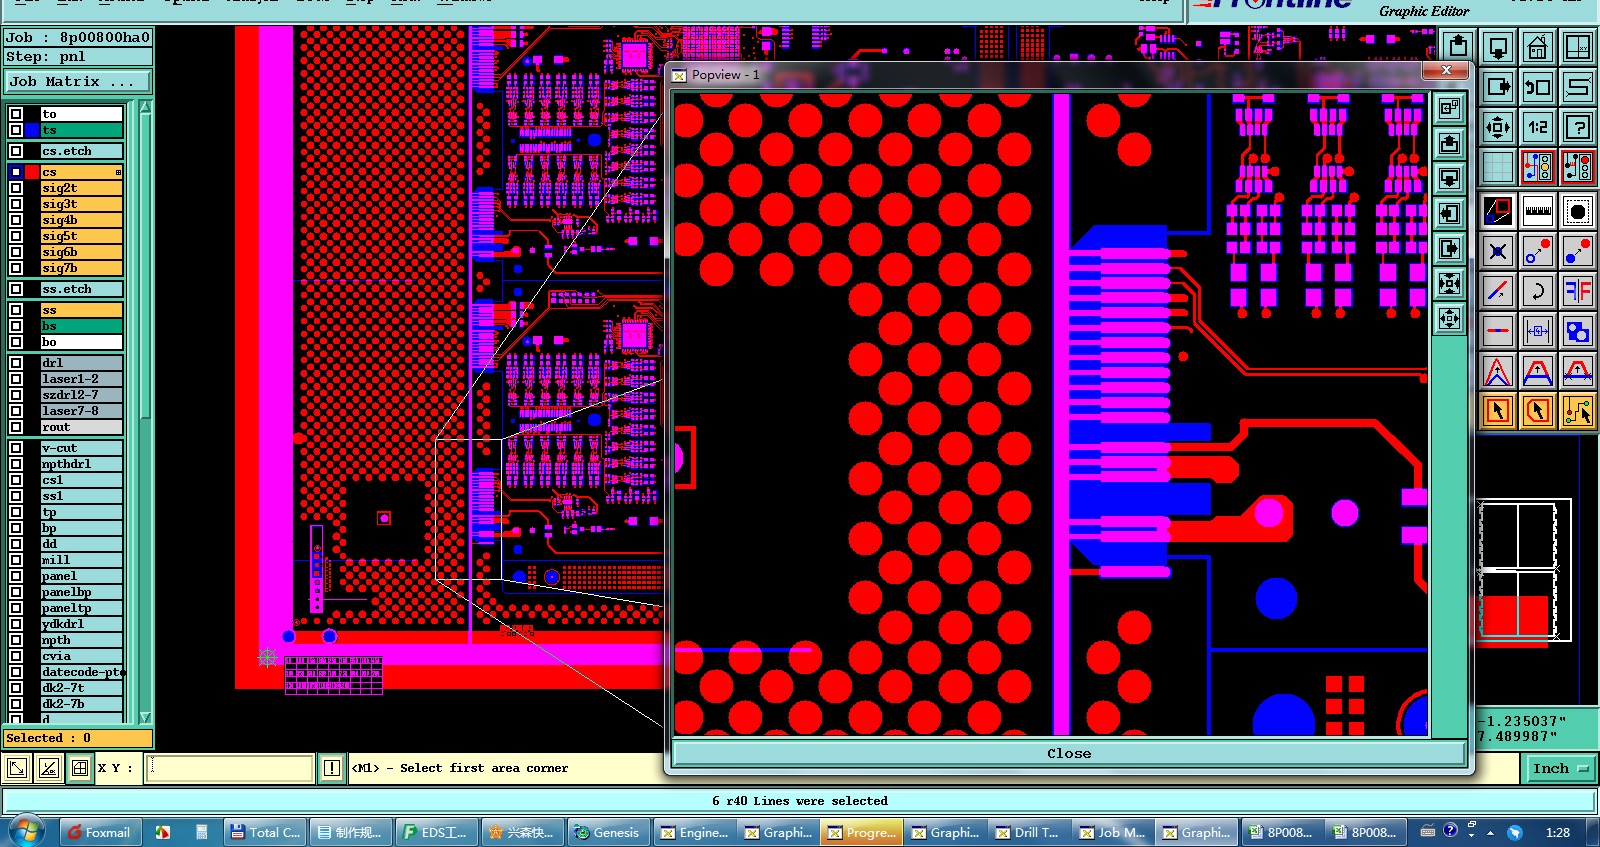Click Popview pan right icon
Image resolution: width=1600 pixels, height=847 pixels.
click(x=1449, y=248)
